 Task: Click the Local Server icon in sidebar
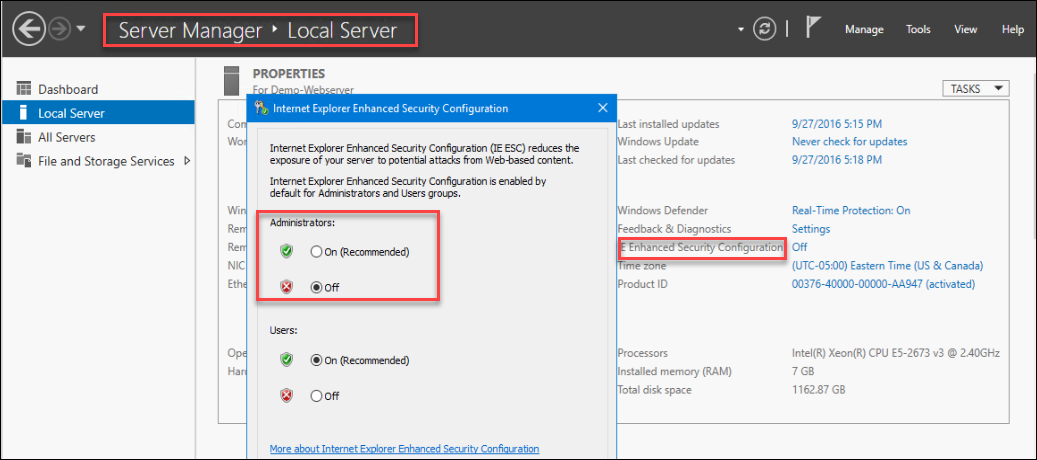[24, 113]
